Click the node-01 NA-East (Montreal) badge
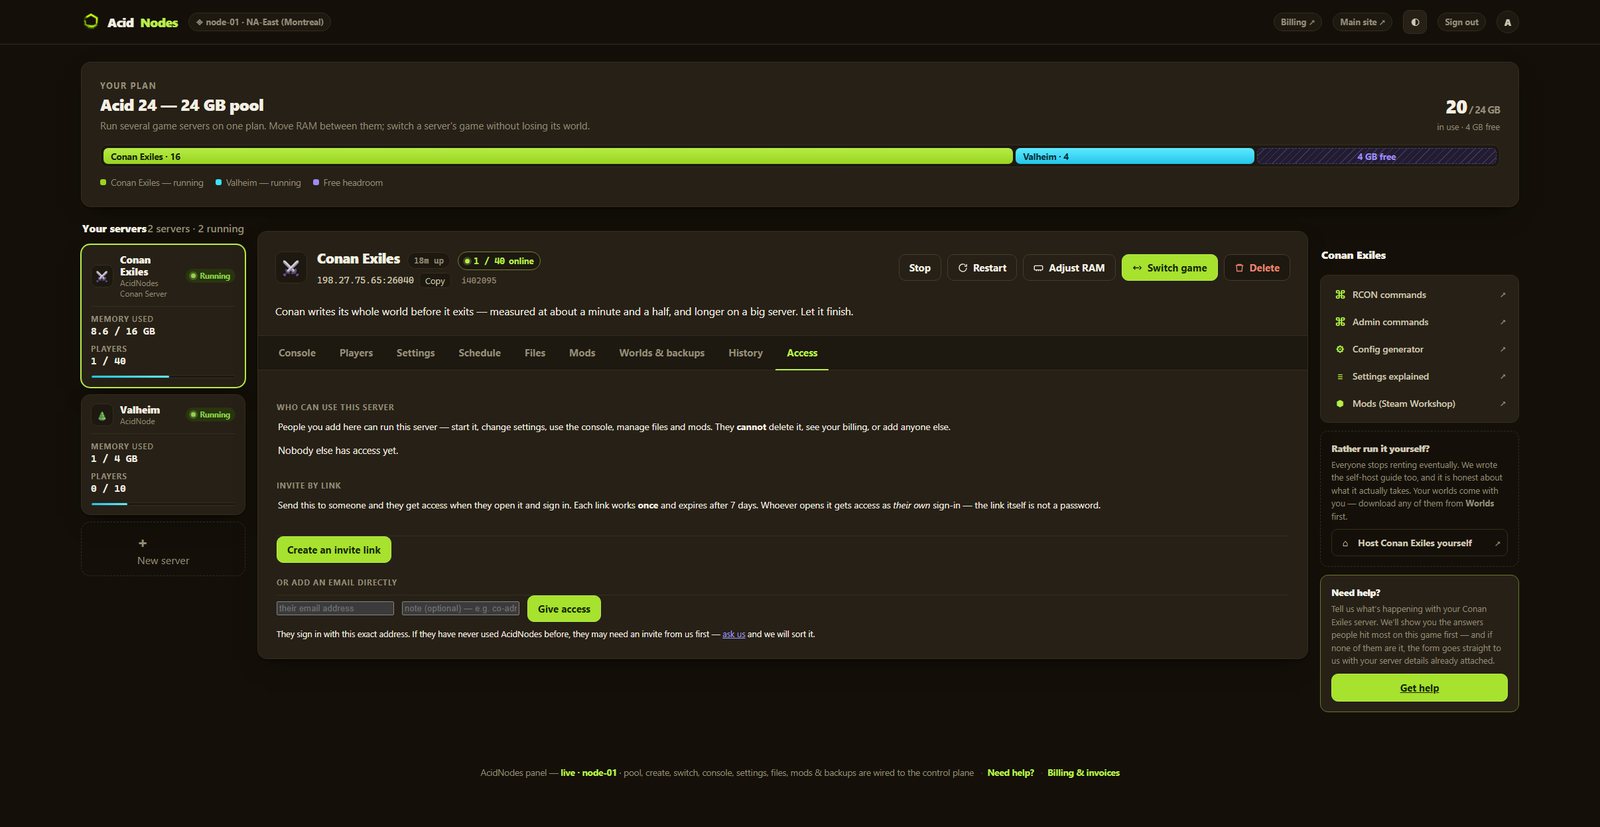Viewport: 1600px width, 827px height. click(x=260, y=22)
